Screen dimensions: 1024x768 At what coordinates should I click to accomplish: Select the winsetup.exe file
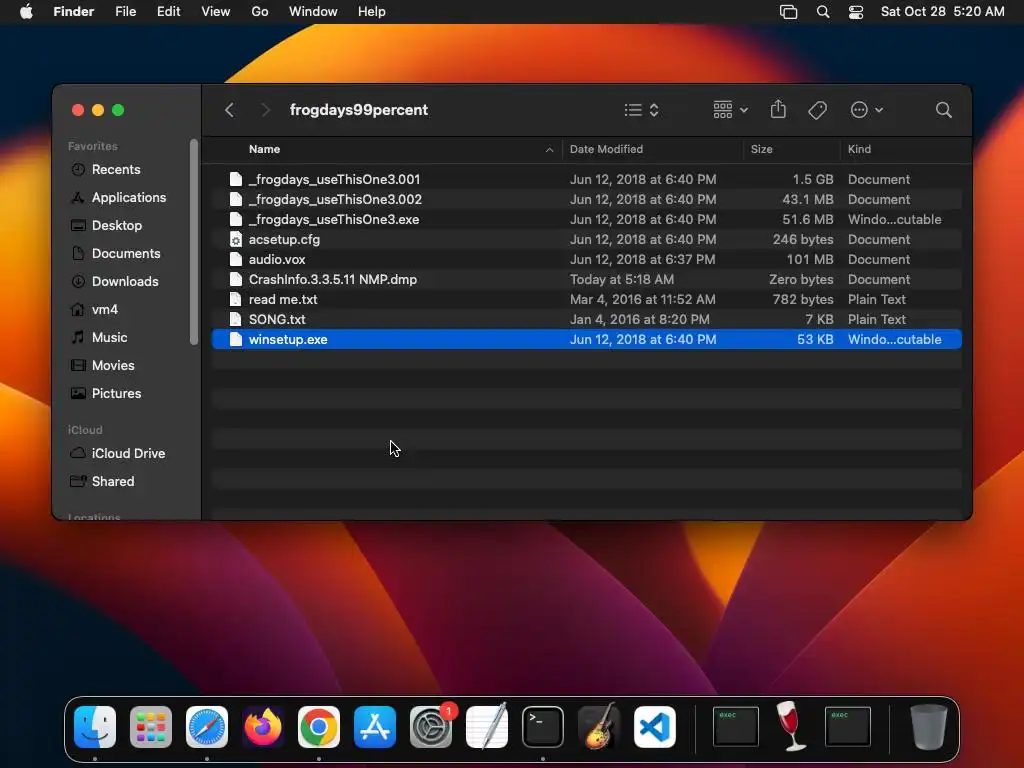tap(586, 339)
